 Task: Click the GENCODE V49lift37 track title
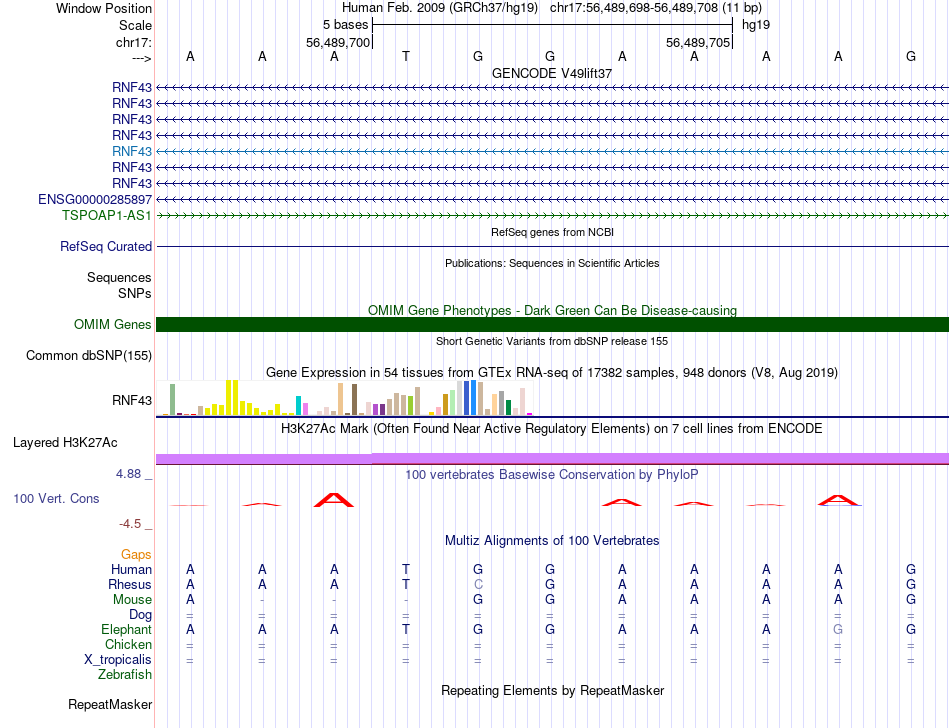click(x=552, y=74)
